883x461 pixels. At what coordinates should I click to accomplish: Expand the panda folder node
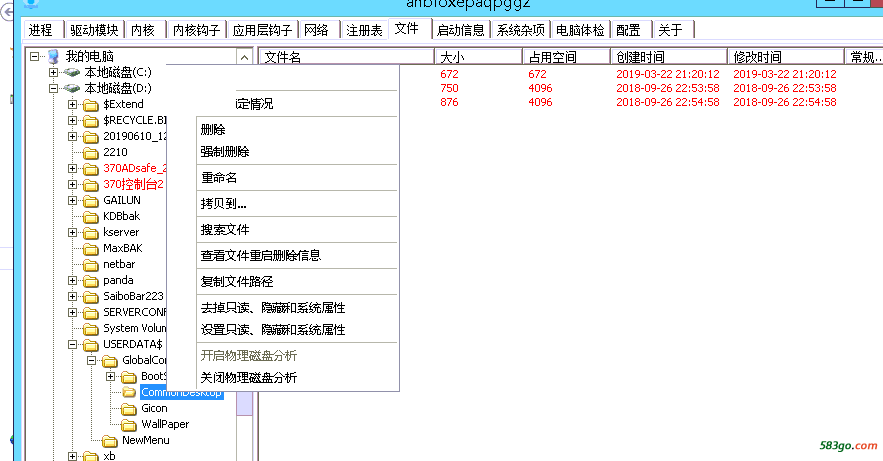(x=73, y=280)
